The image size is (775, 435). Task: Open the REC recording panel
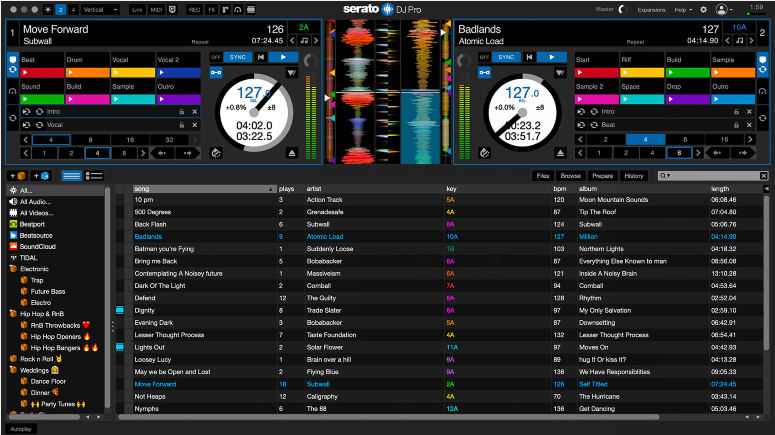pos(194,9)
